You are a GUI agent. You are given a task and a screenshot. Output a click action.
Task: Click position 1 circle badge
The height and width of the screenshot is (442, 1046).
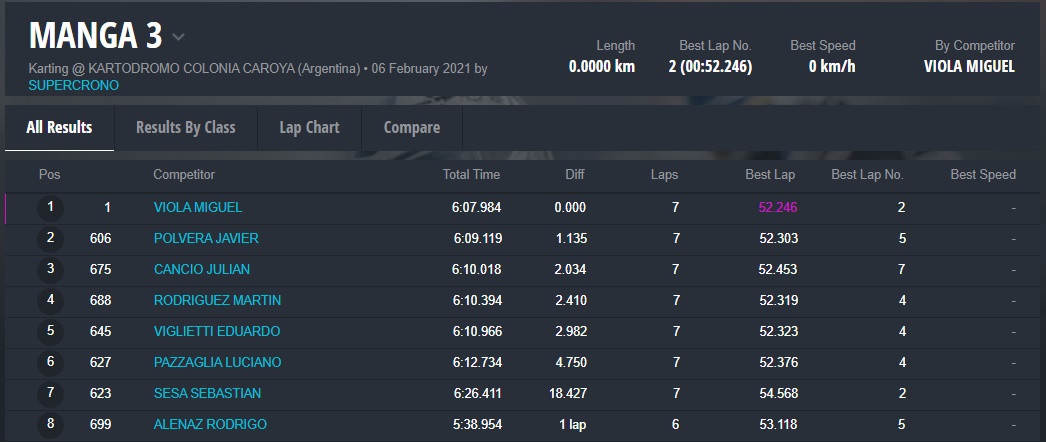(x=49, y=208)
